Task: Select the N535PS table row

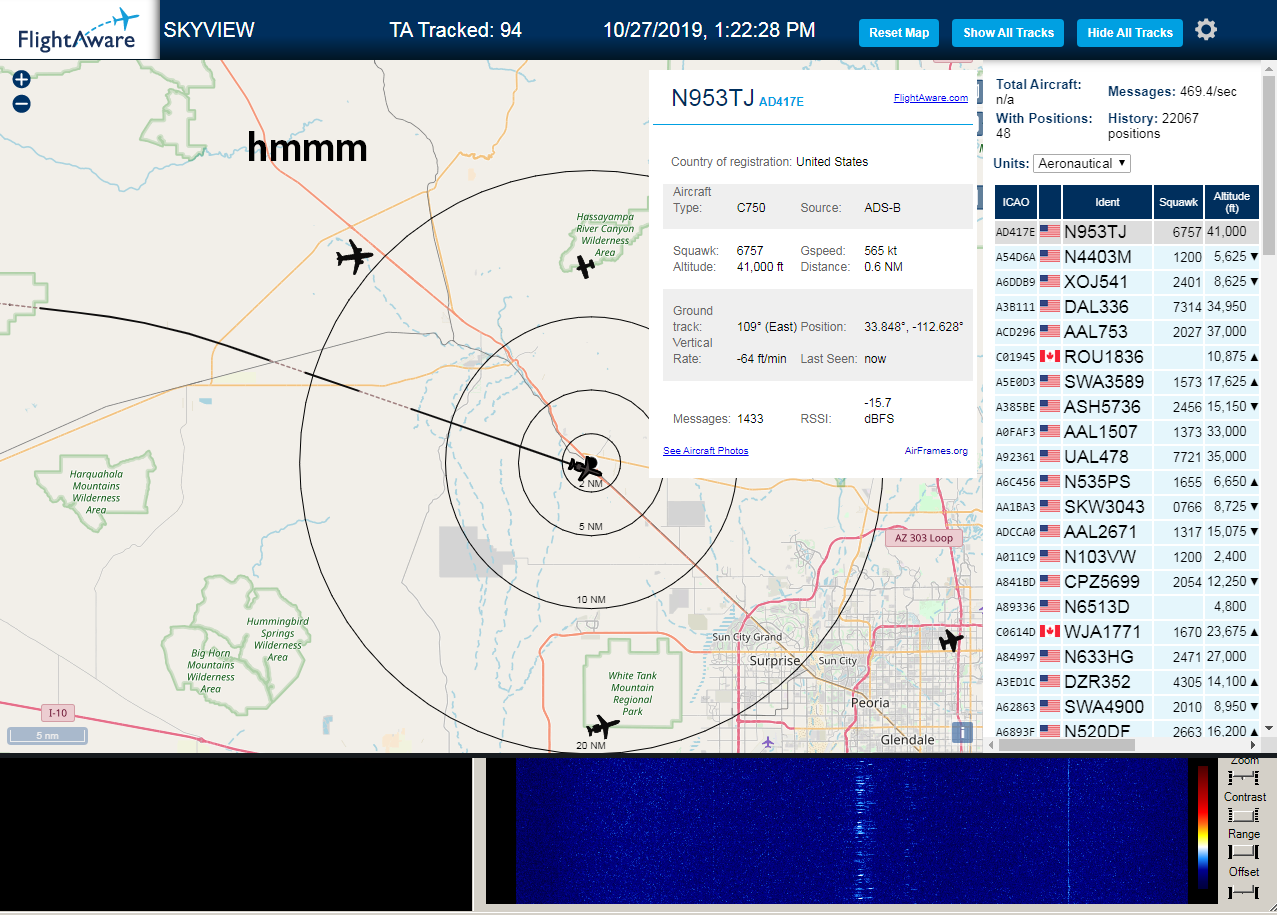Action: [x=1126, y=481]
